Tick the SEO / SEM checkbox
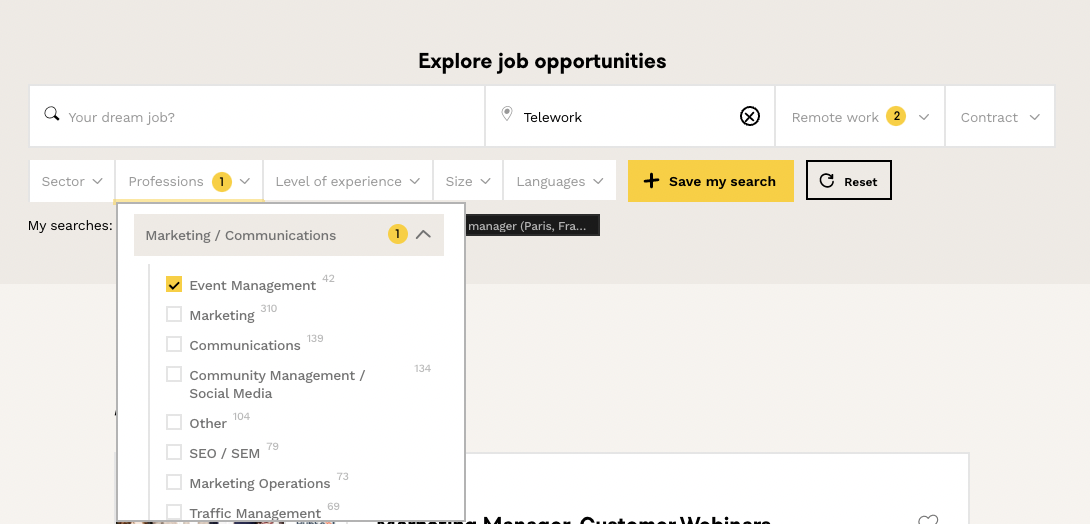The width and height of the screenshot is (1090, 524). 174,452
